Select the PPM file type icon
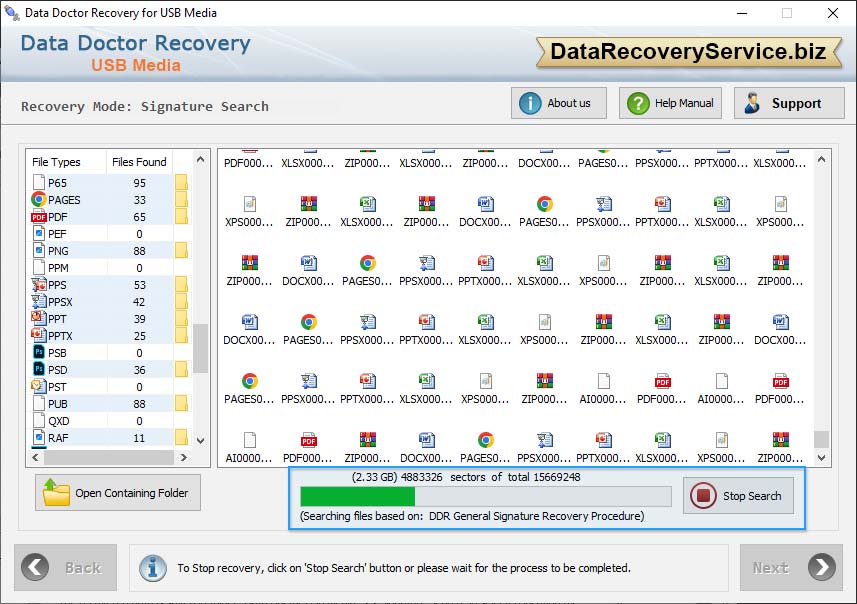The width and height of the screenshot is (857, 604). tap(39, 267)
